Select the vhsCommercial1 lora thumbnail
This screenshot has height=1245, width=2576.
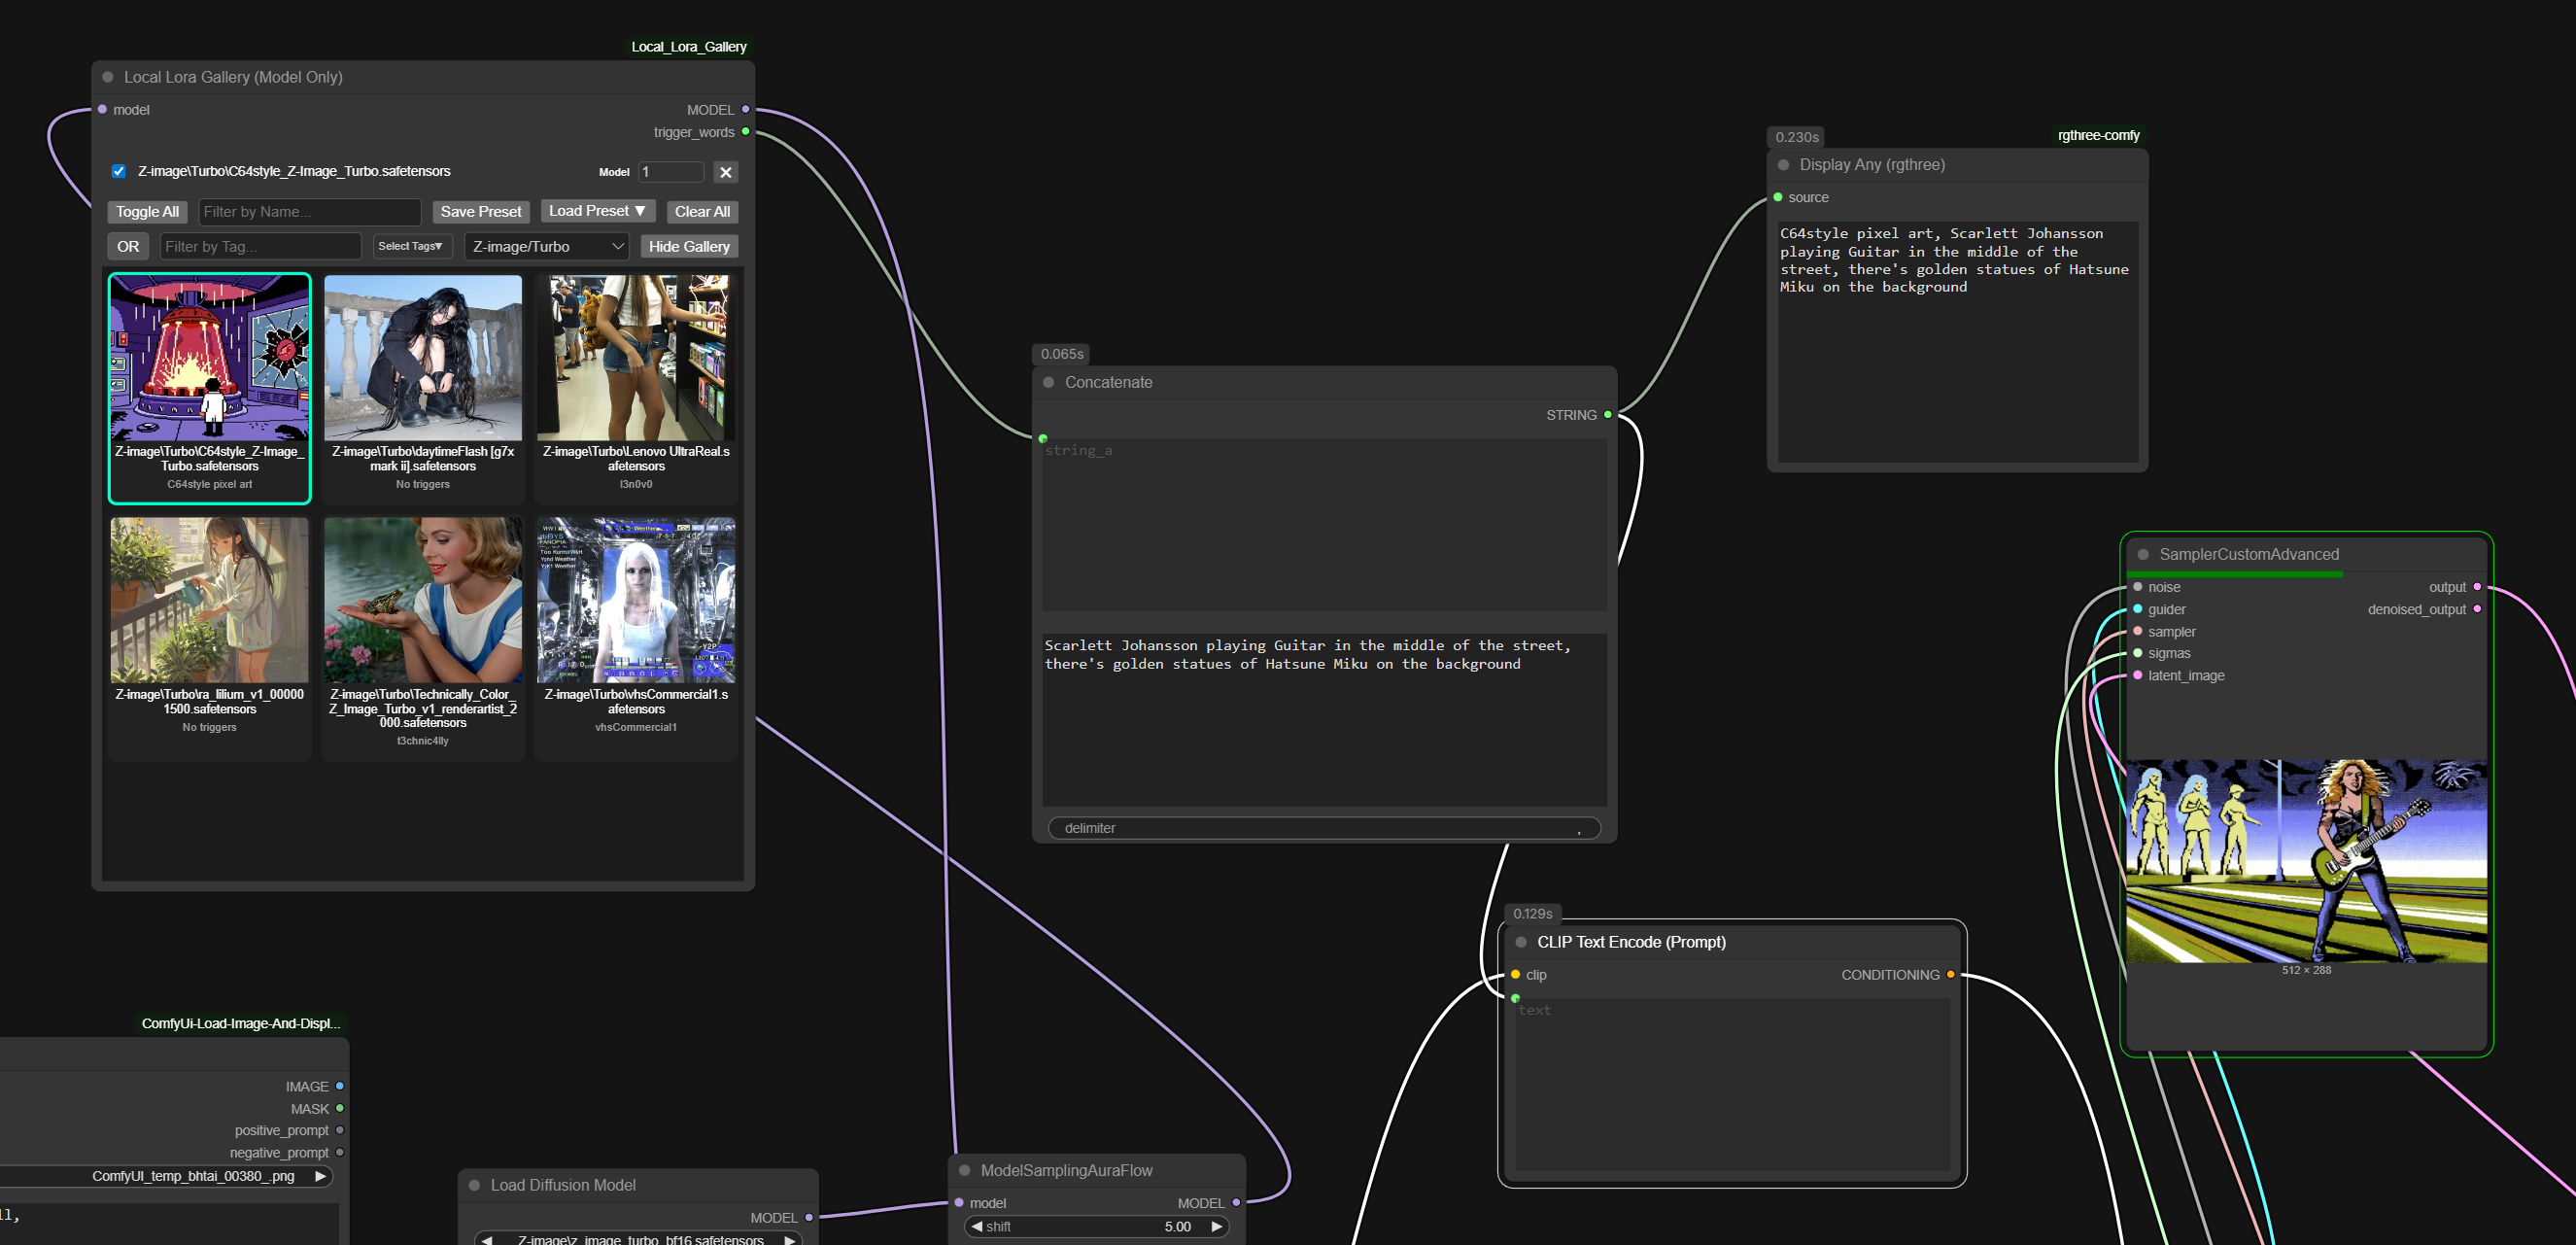[x=636, y=601]
